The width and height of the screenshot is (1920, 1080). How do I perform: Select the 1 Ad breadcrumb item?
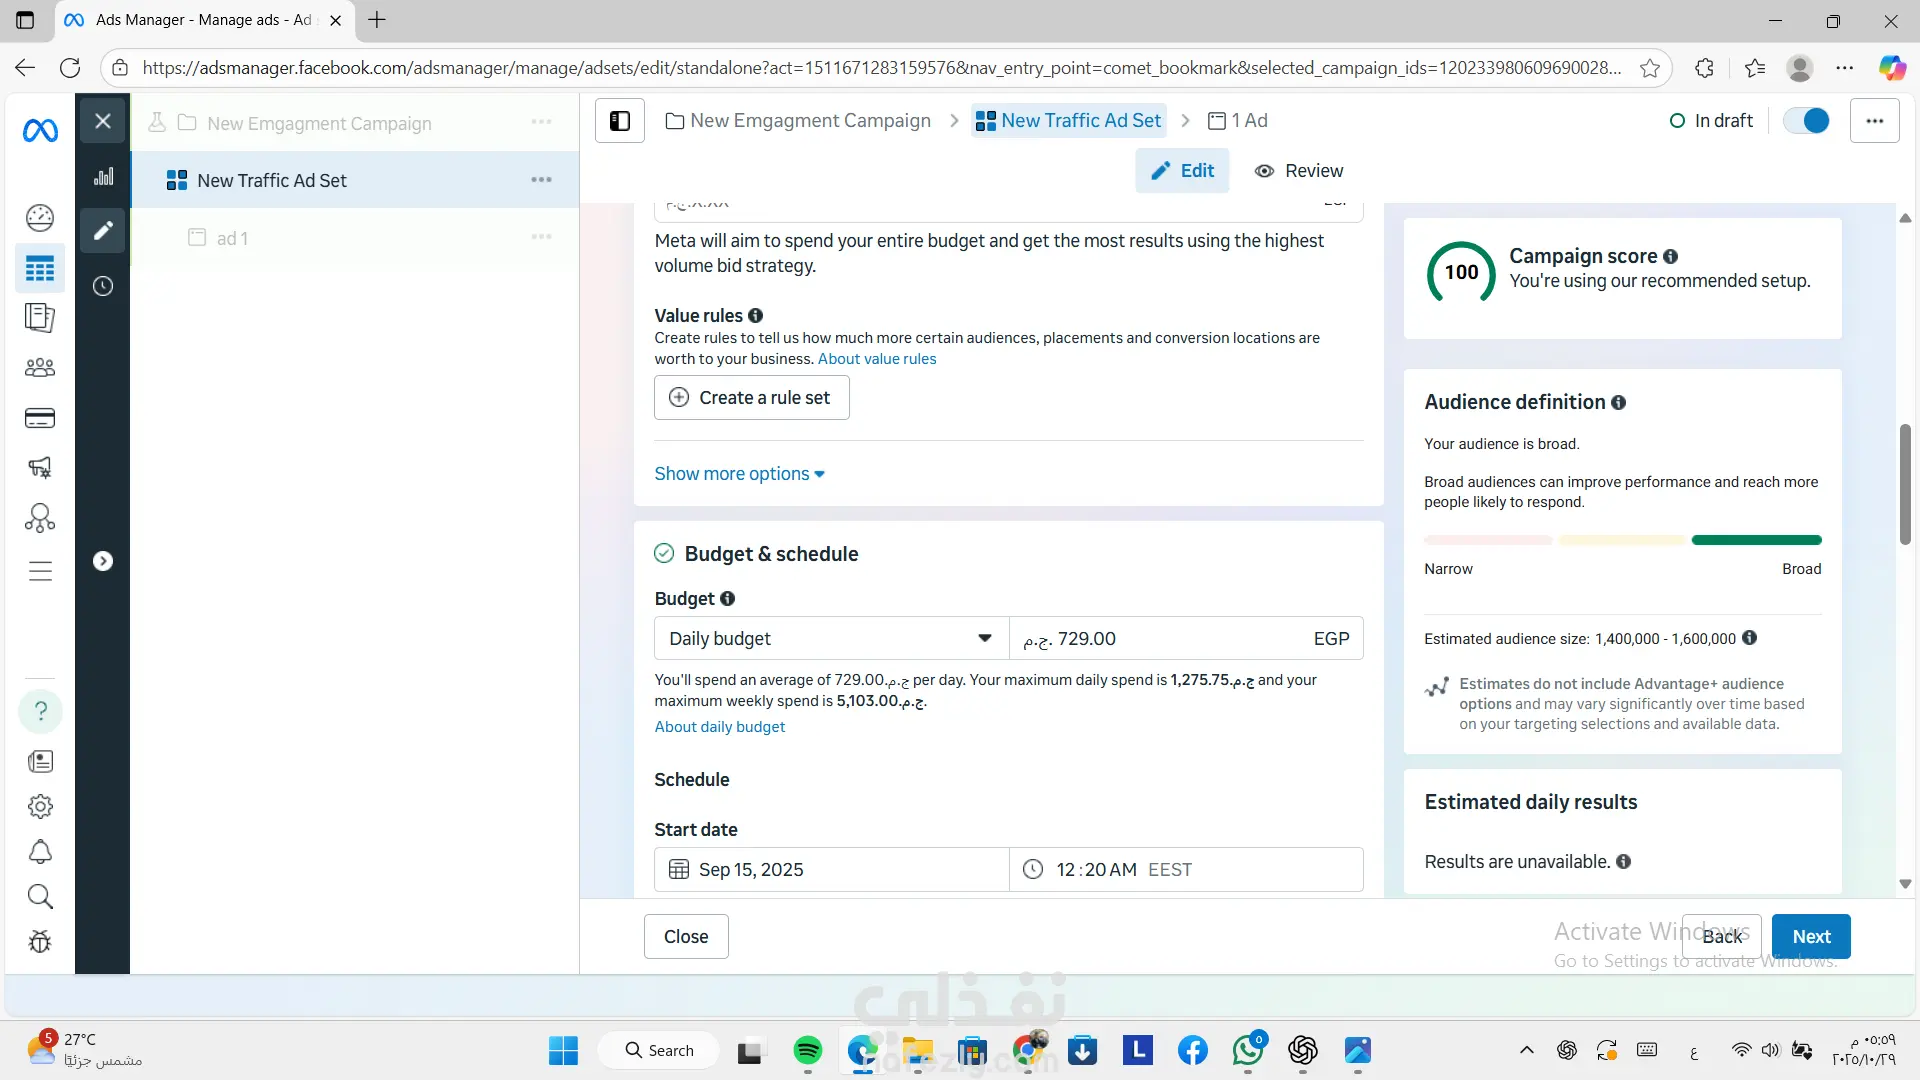coord(1238,121)
